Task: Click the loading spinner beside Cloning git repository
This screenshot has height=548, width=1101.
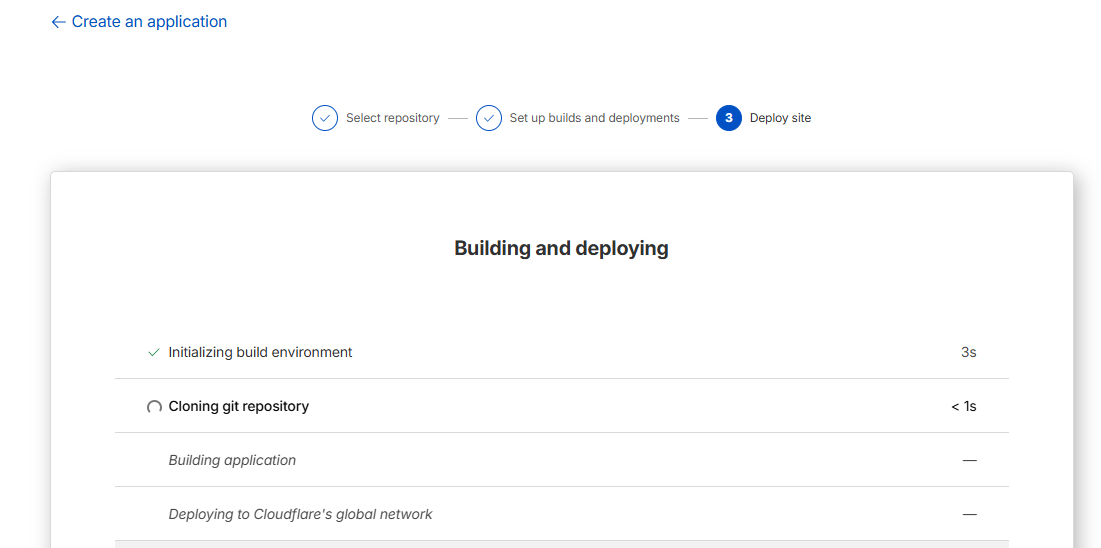Action: point(154,407)
